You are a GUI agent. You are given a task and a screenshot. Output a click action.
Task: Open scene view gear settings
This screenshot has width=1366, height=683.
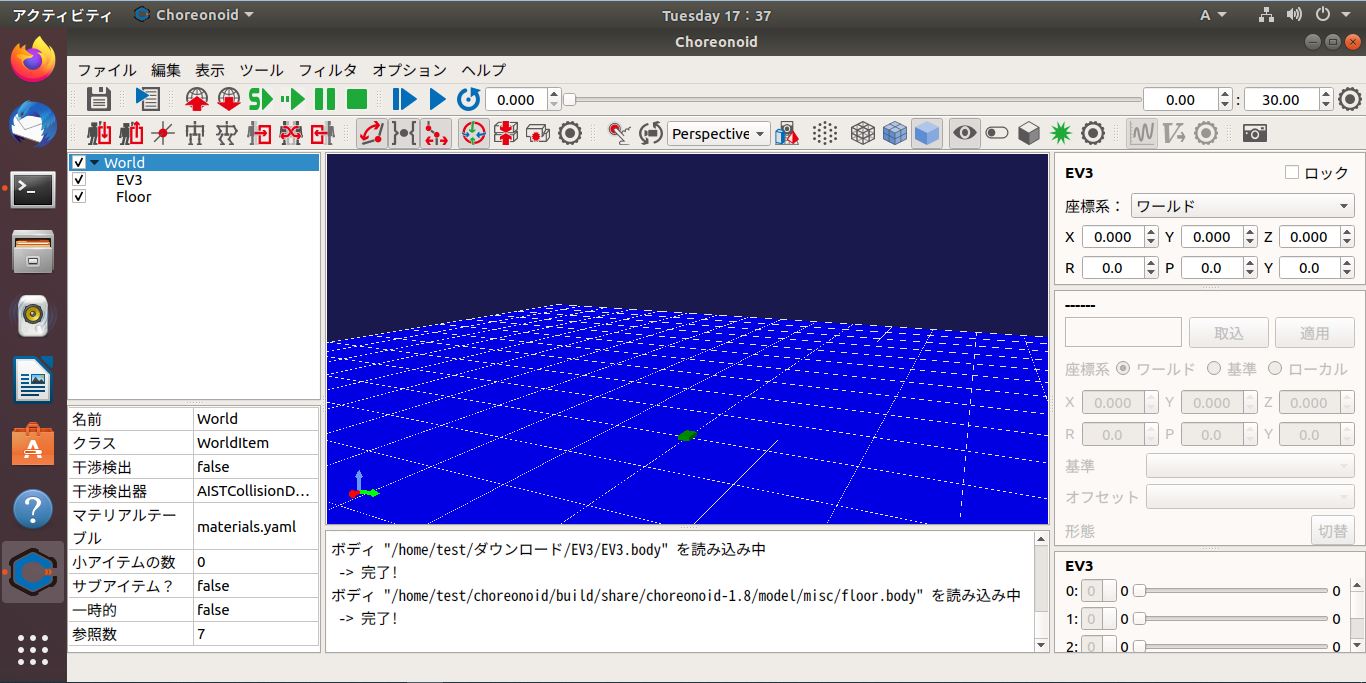[x=1093, y=133]
